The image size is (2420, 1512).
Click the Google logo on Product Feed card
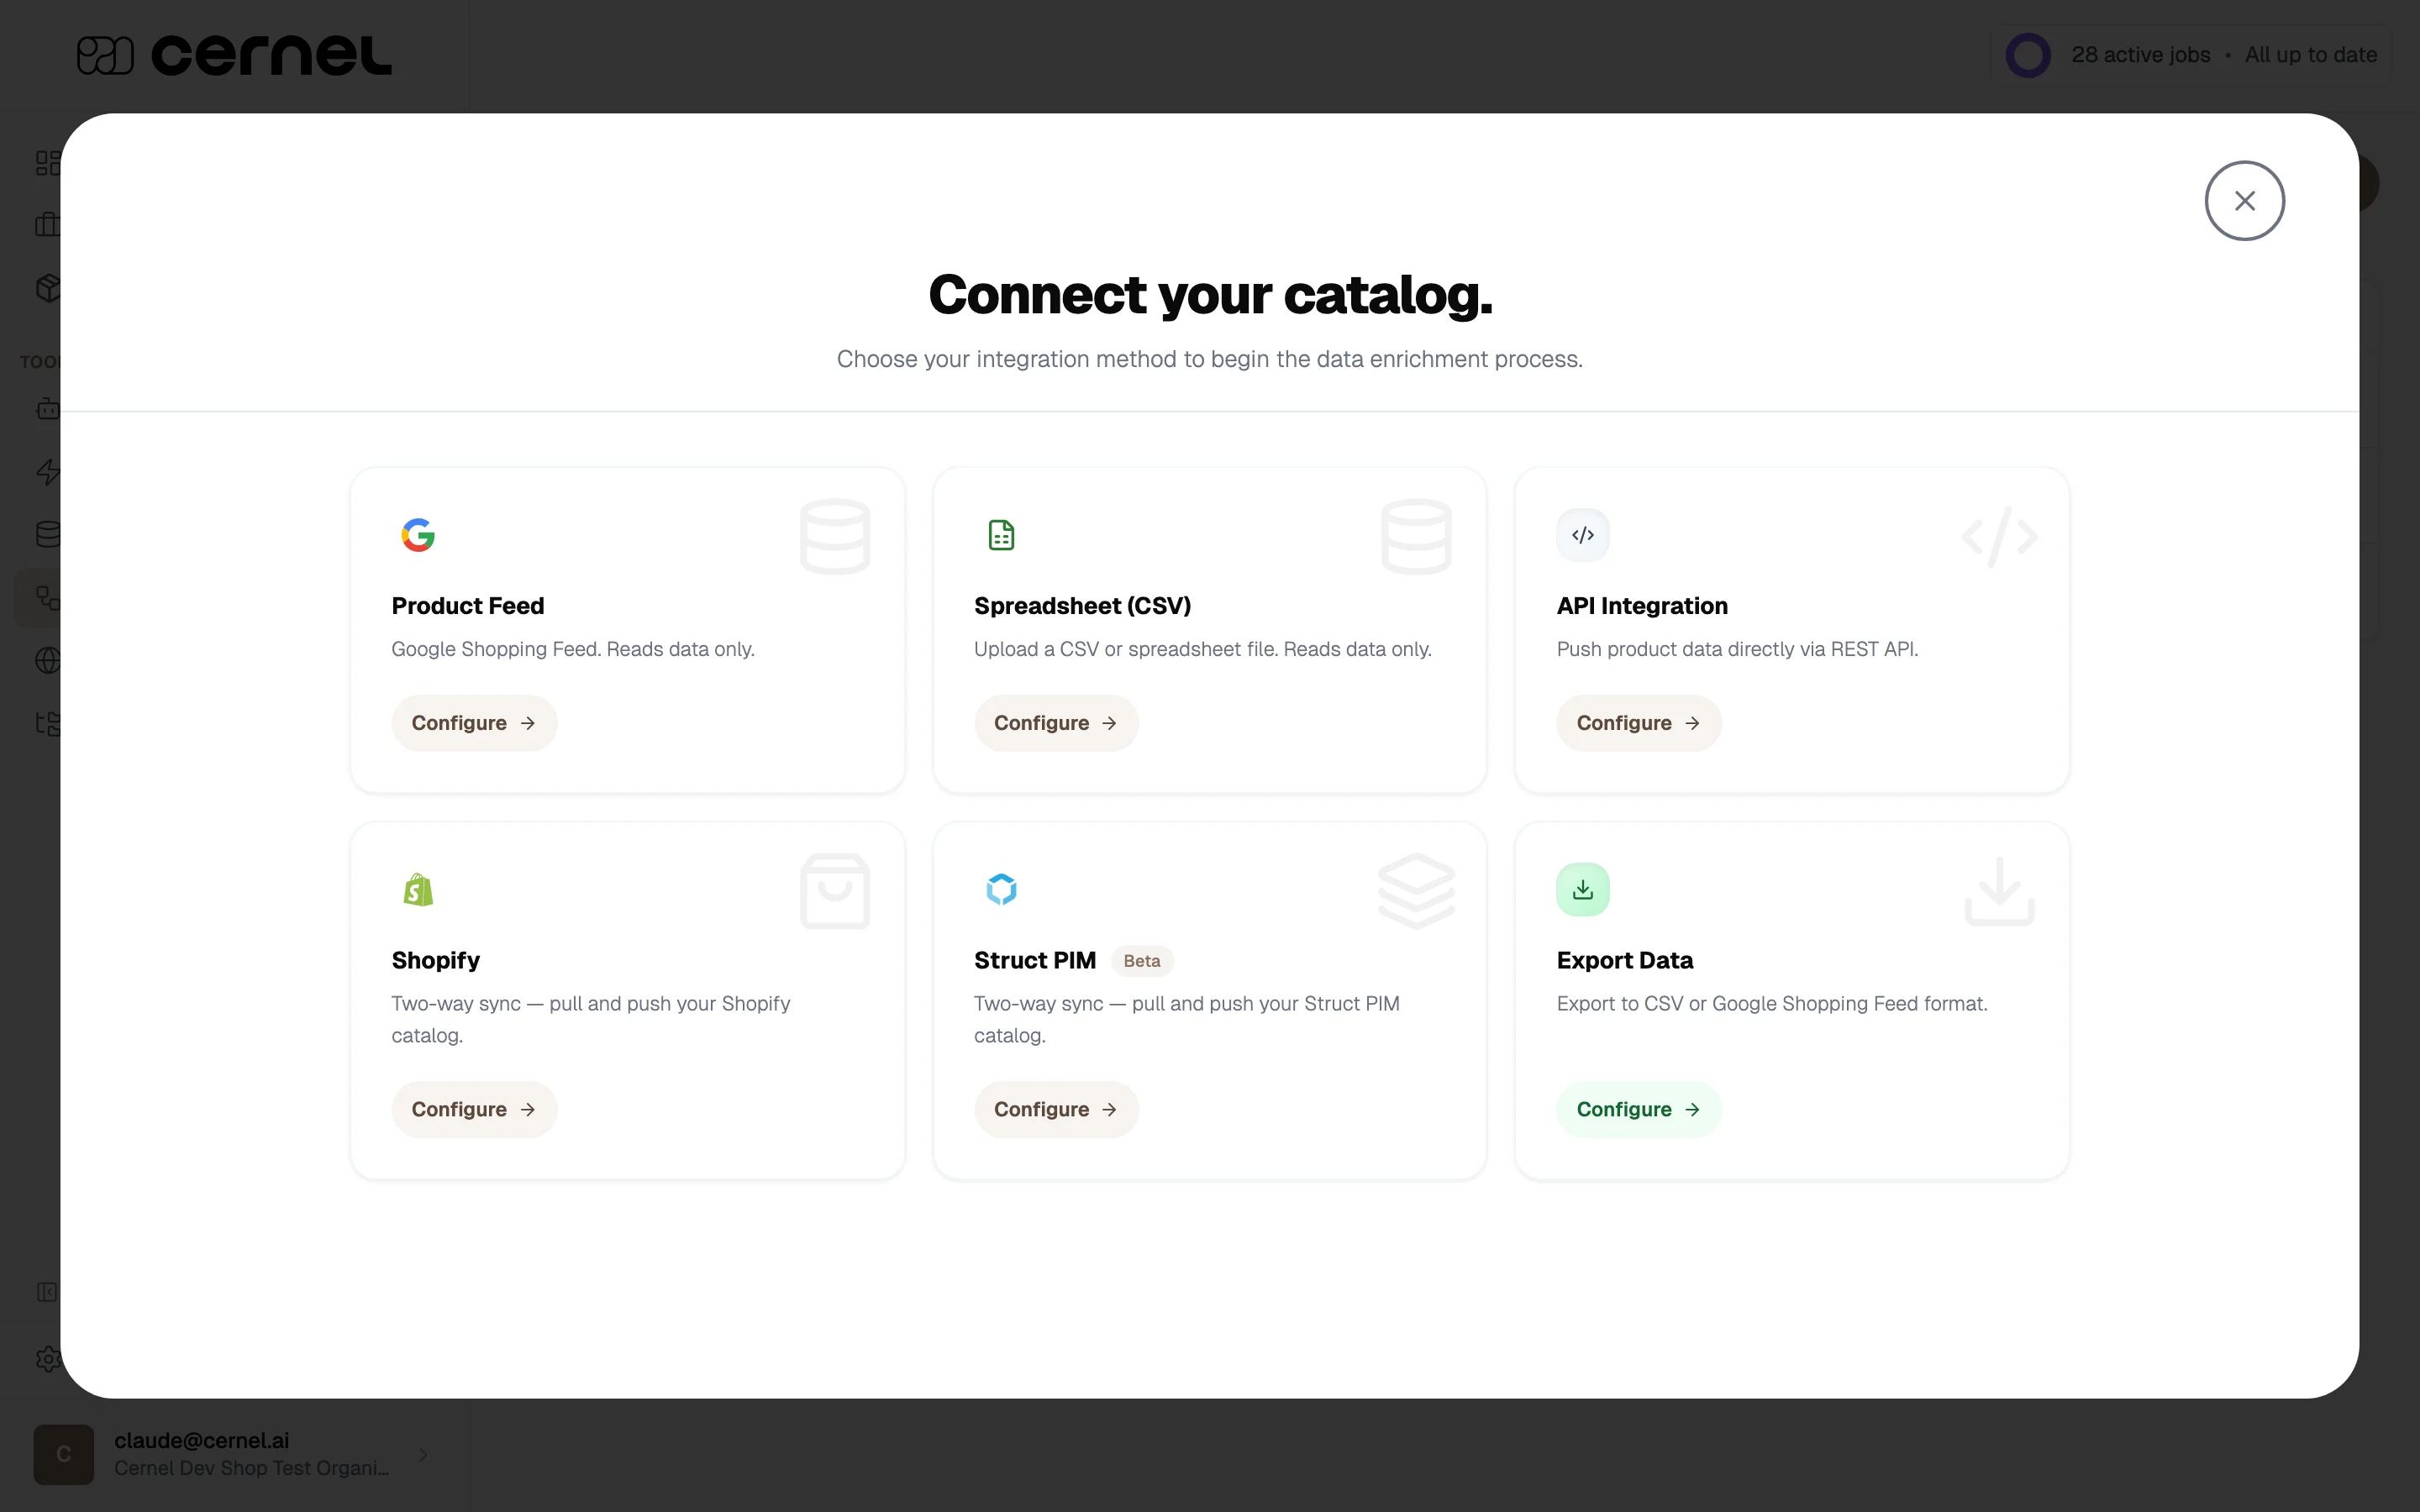pos(418,535)
